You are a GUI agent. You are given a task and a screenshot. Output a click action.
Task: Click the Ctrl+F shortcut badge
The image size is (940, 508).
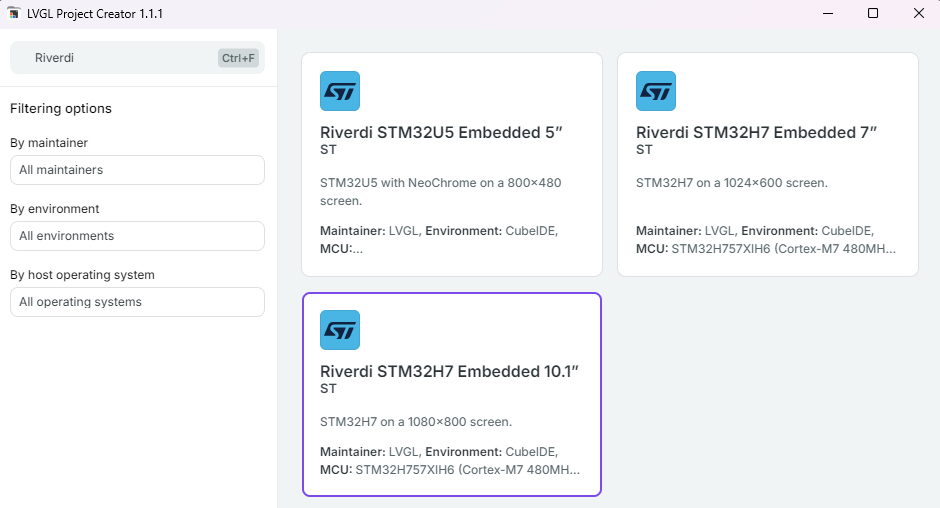coord(238,58)
